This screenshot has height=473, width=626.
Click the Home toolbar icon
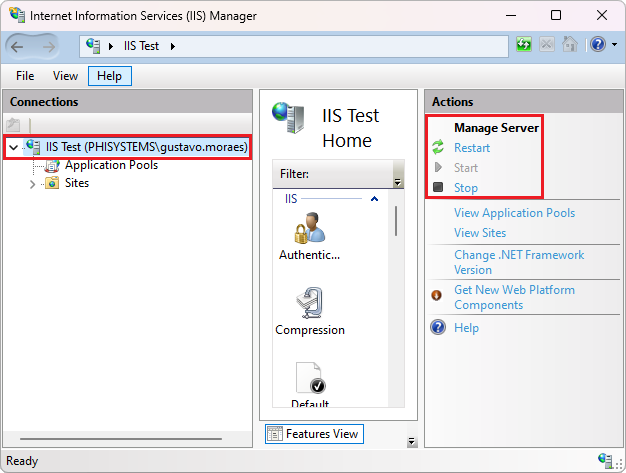coord(570,44)
